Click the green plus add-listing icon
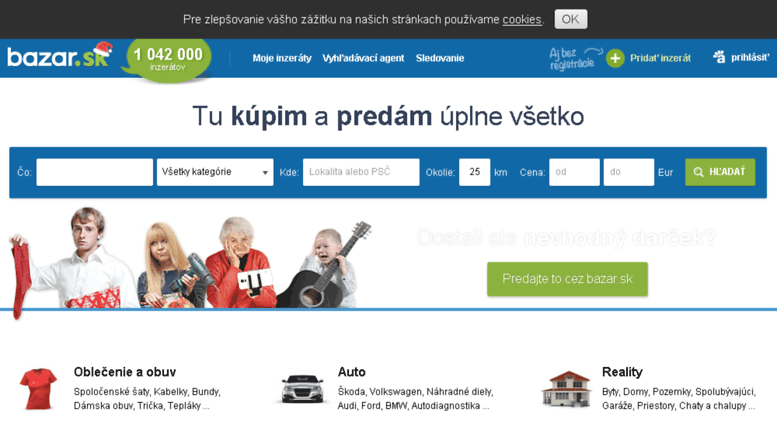Image resolution: width=777 pixels, height=423 pixels. pyautogui.click(x=615, y=58)
